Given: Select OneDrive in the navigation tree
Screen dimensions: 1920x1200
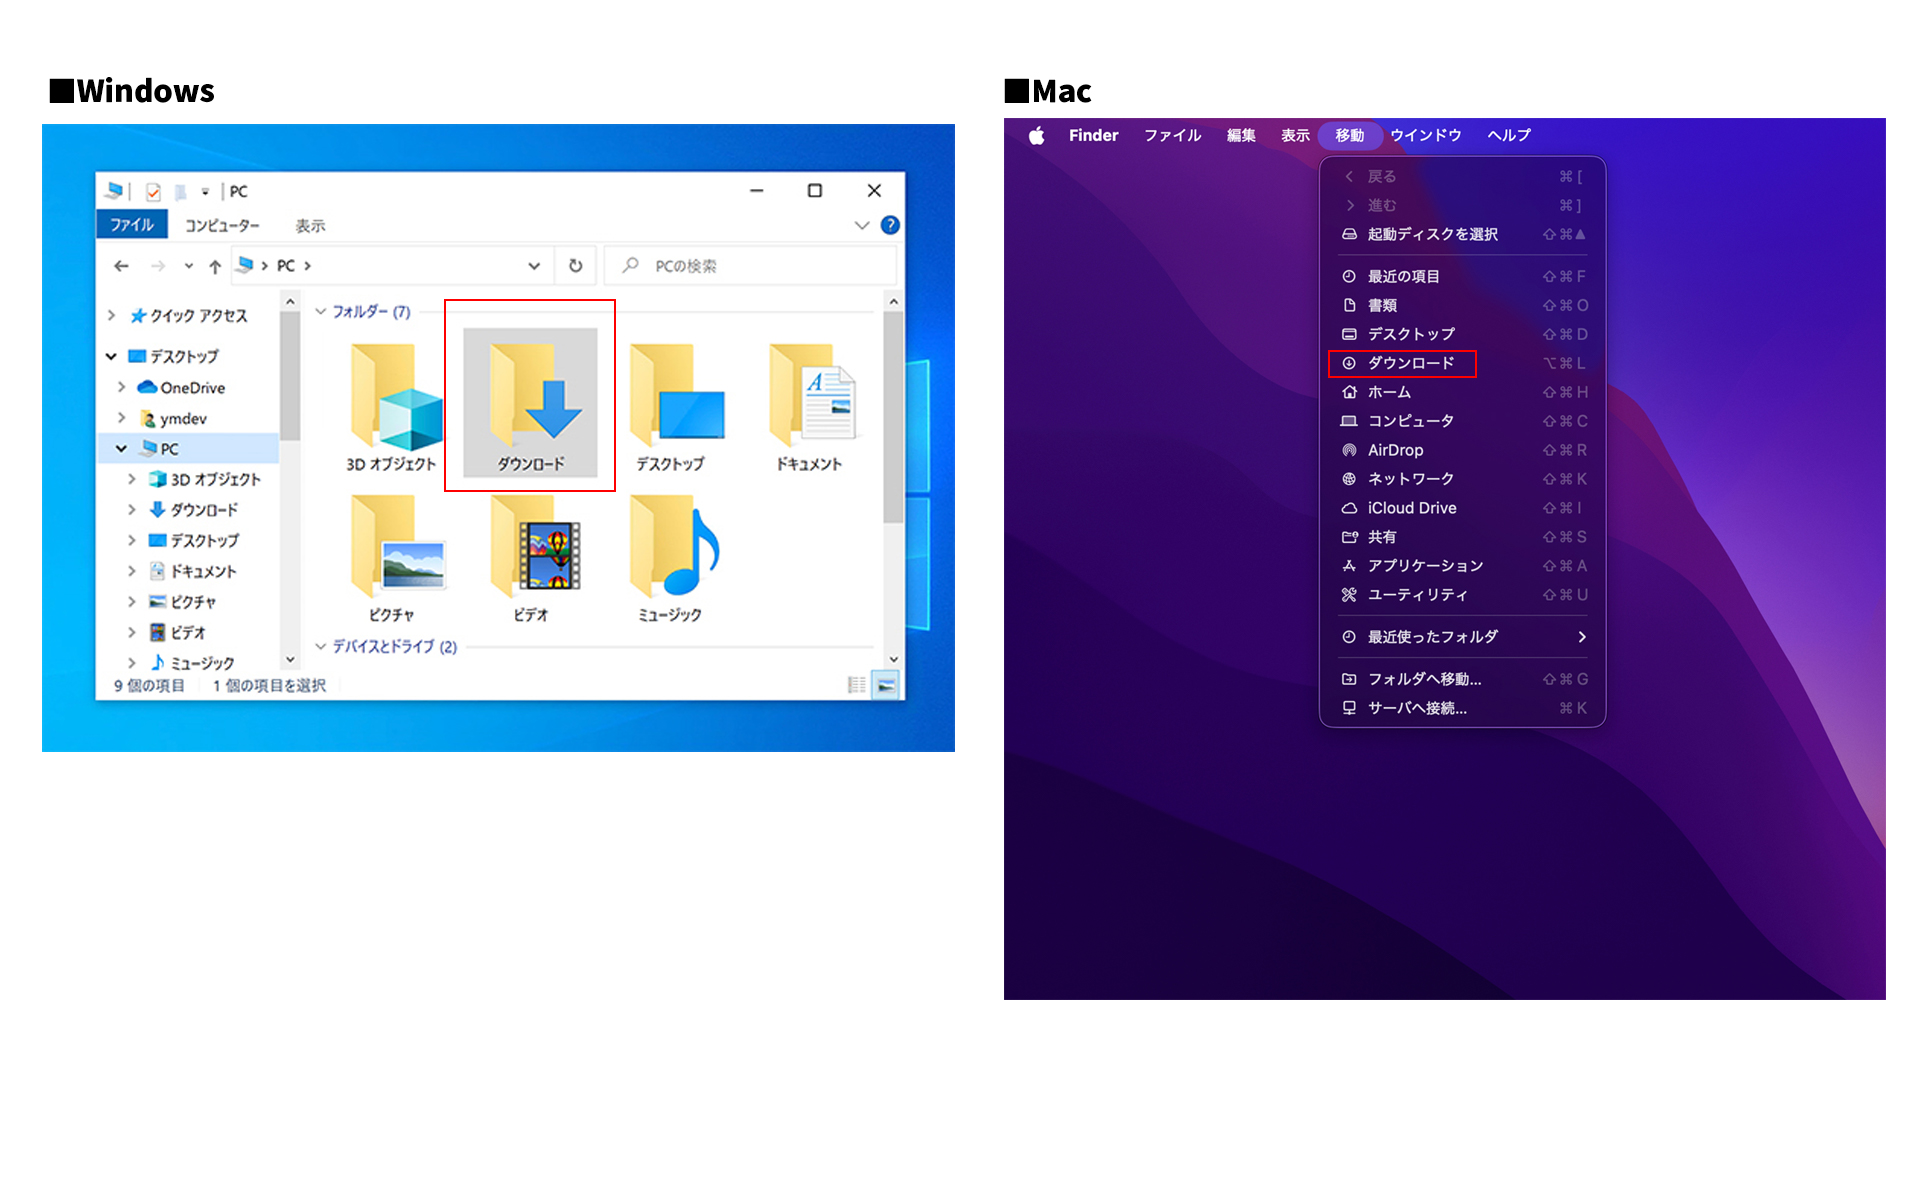Looking at the screenshot, I should pyautogui.click(x=192, y=388).
